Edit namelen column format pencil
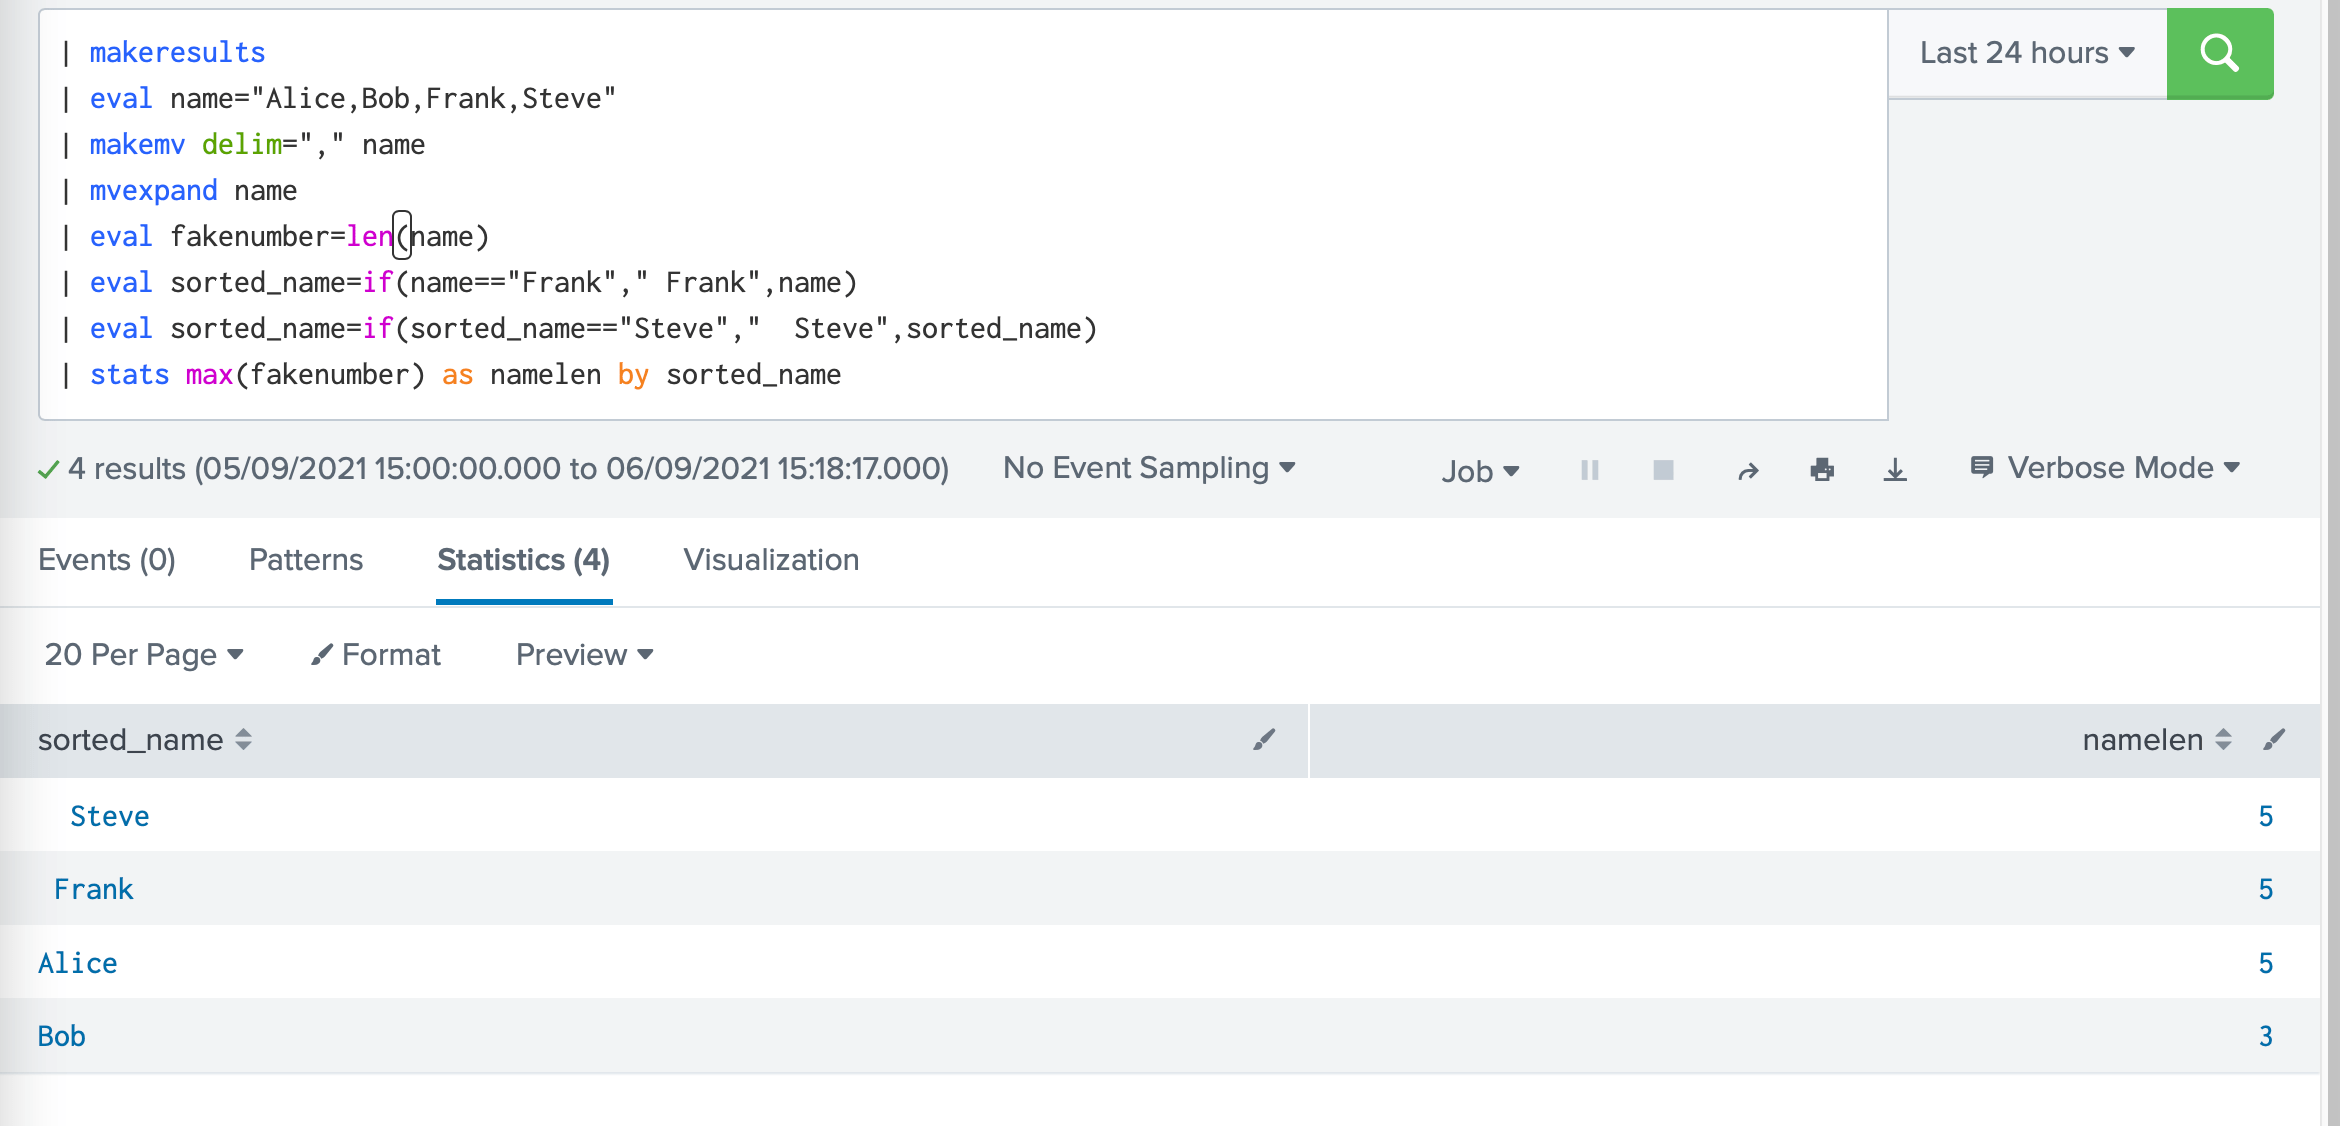The image size is (2340, 1126). click(x=2275, y=740)
